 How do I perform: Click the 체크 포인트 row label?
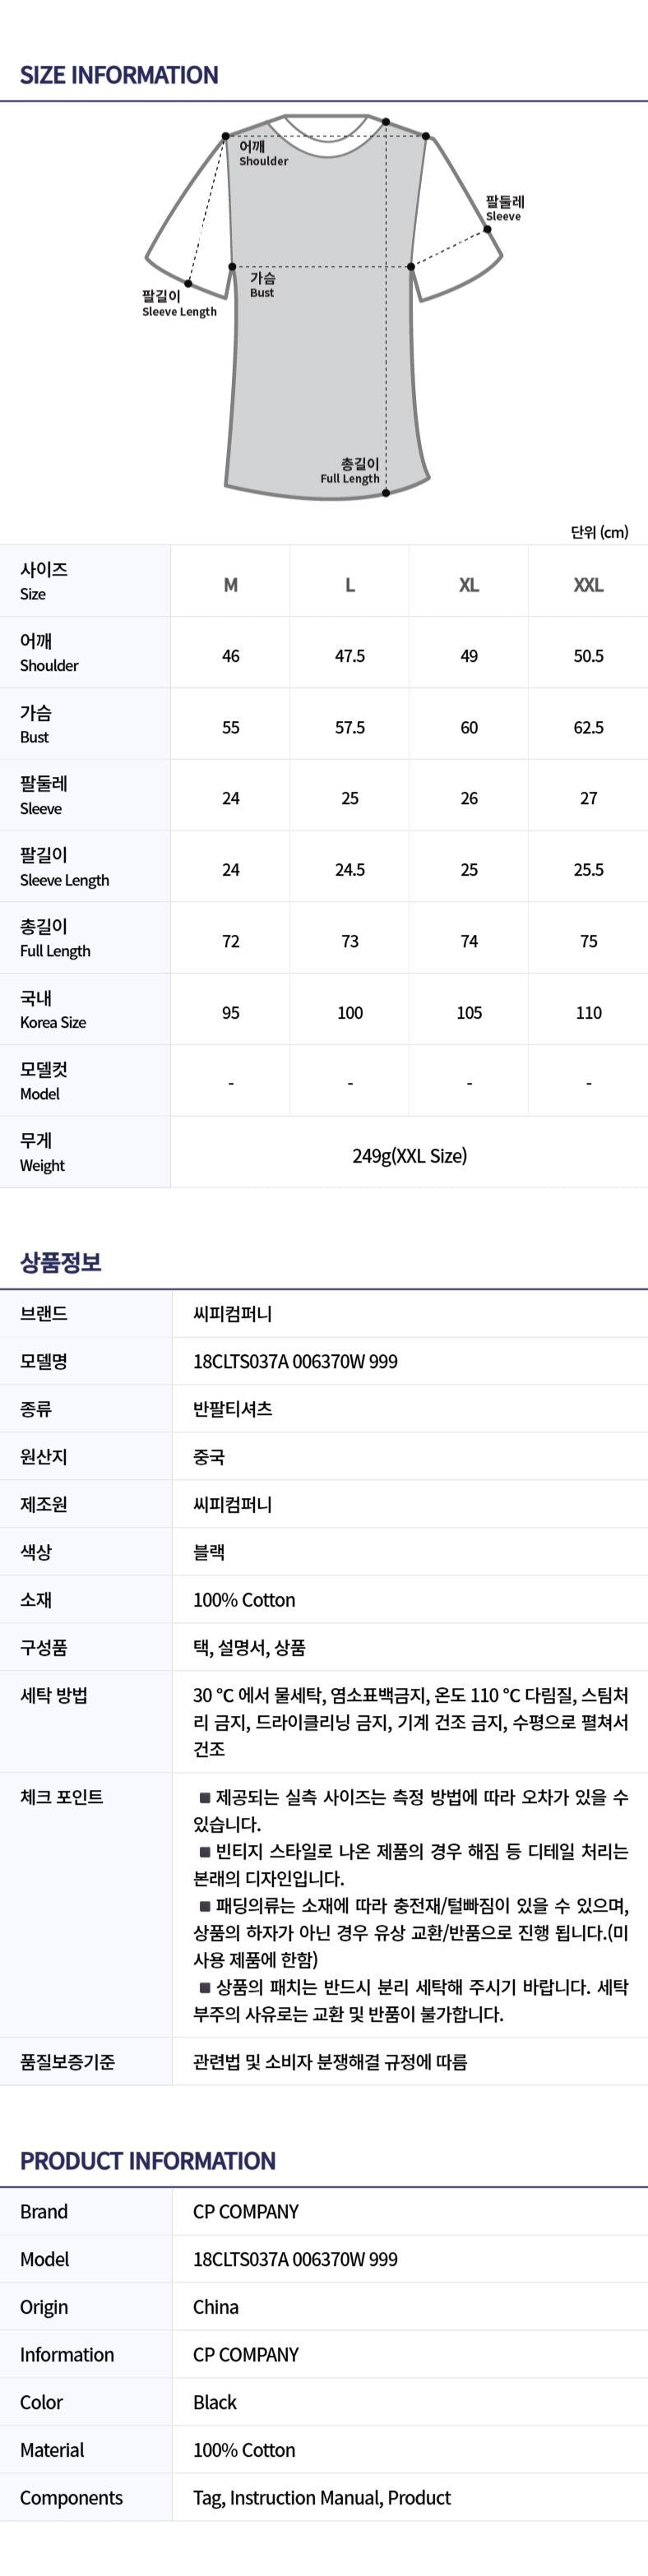(61, 1797)
